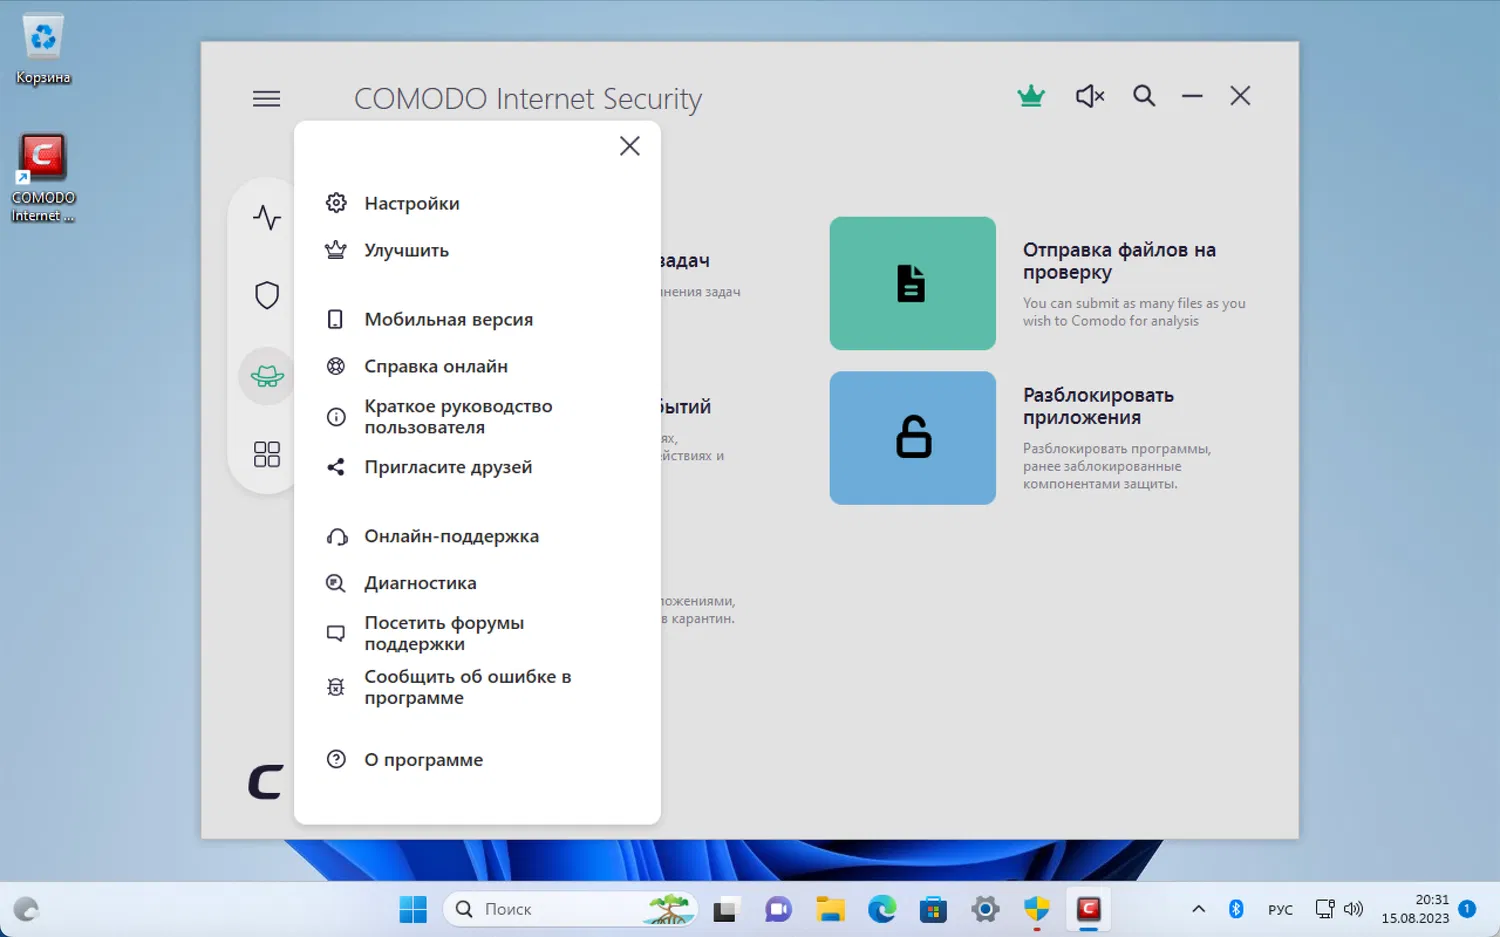The width and height of the screenshot is (1500, 937).
Task: Switch input language via РУС indicator
Action: 1280,910
